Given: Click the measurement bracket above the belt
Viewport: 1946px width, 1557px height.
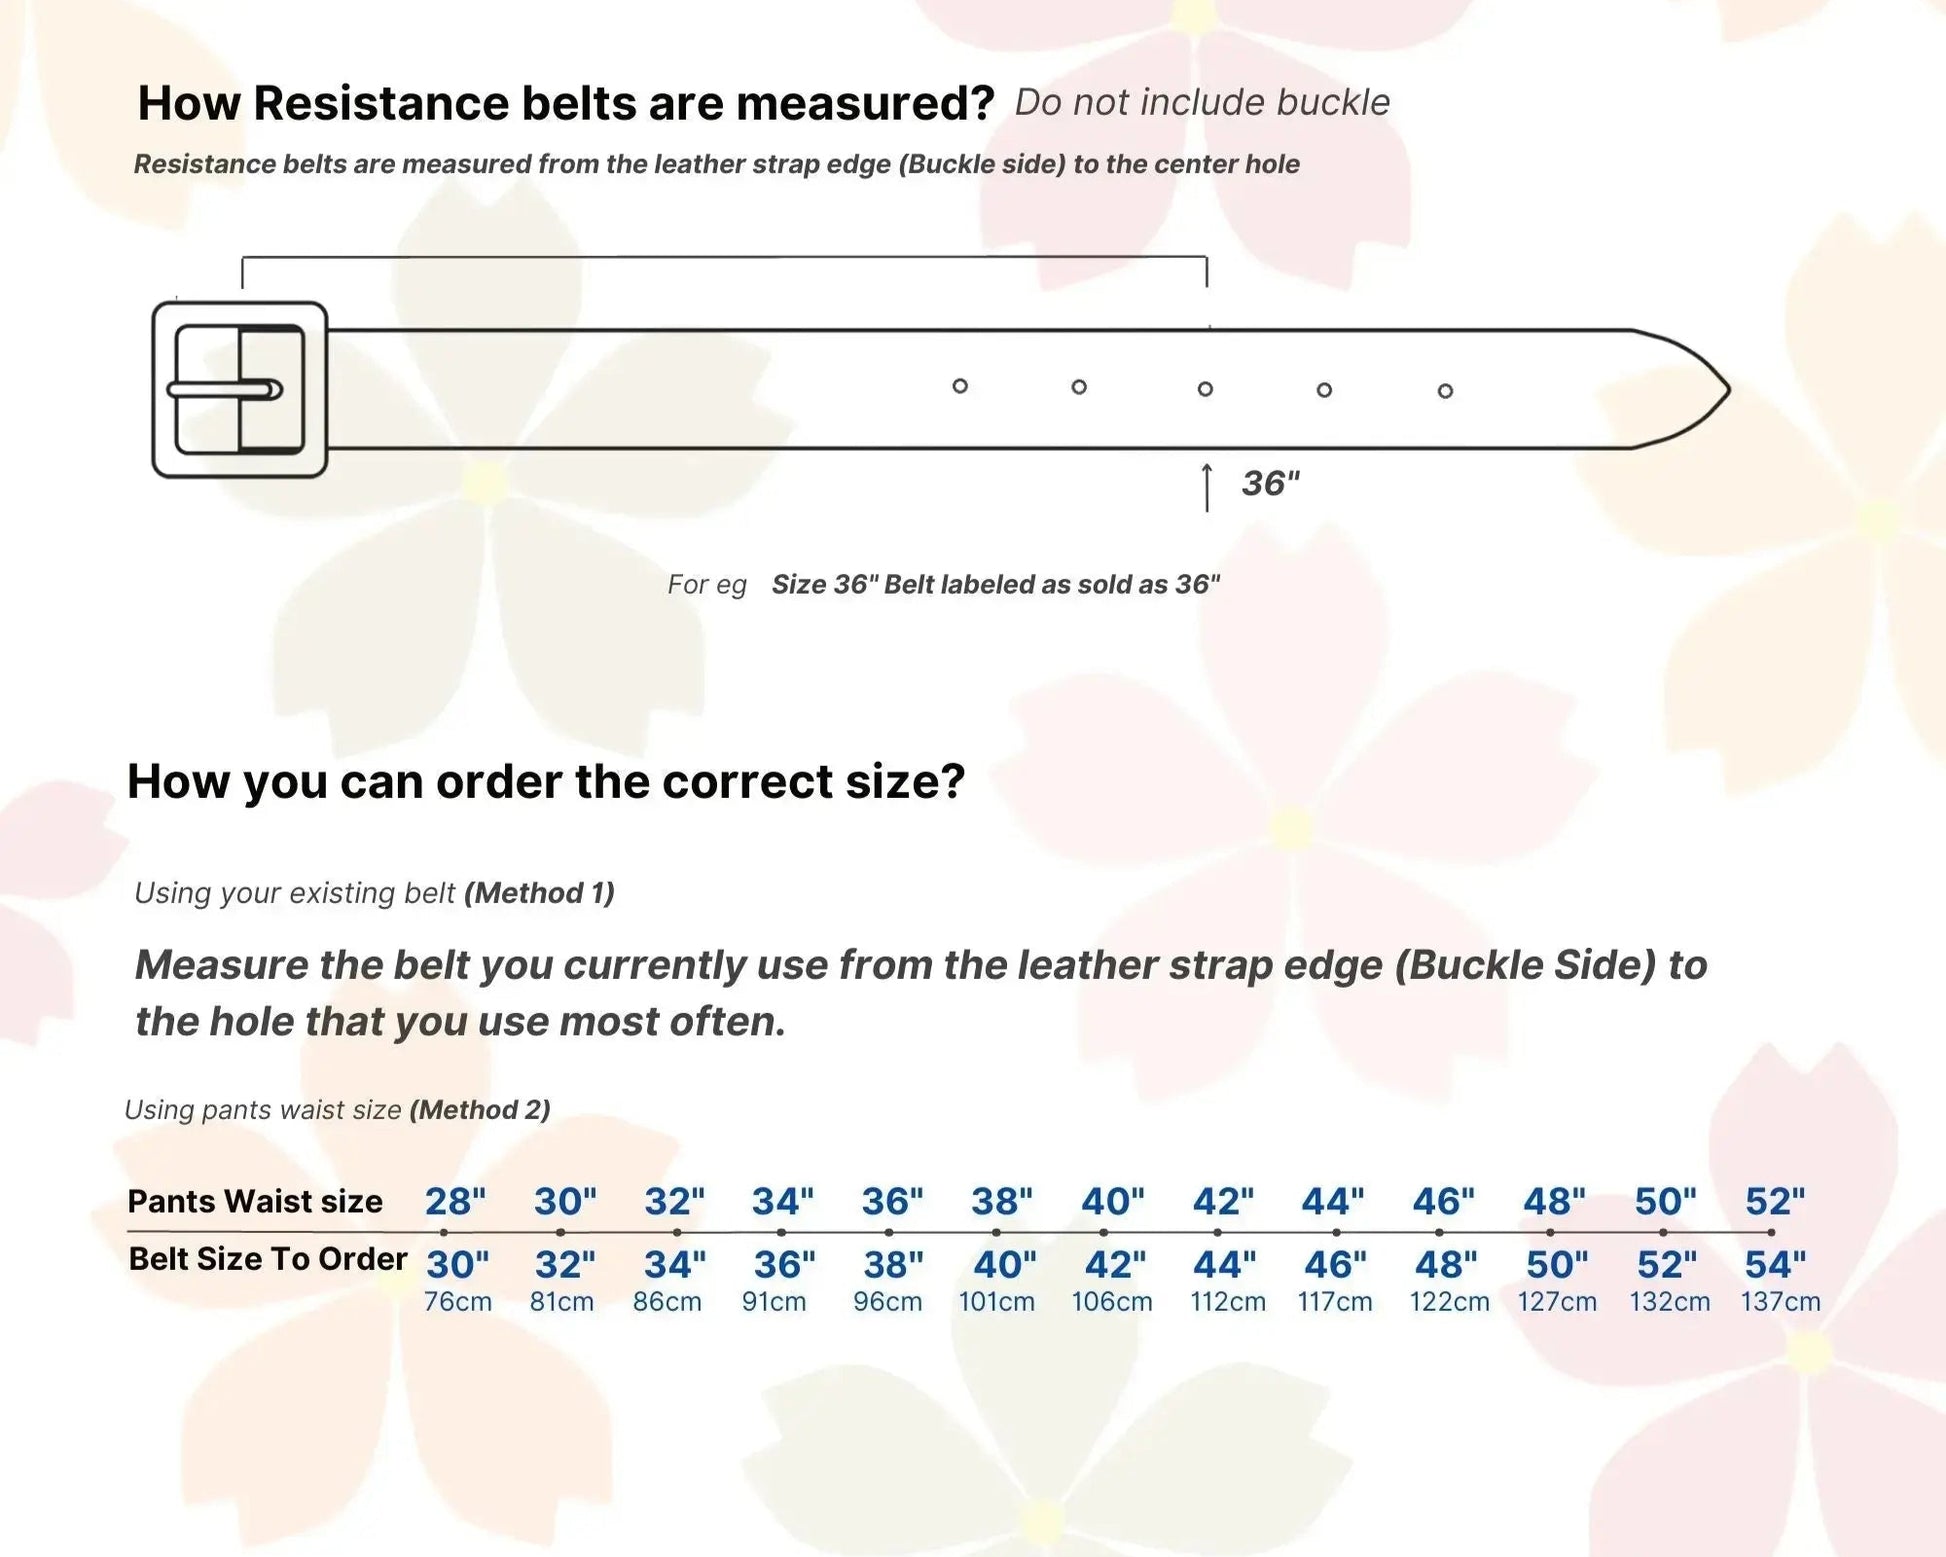Looking at the screenshot, I should tap(724, 271).
